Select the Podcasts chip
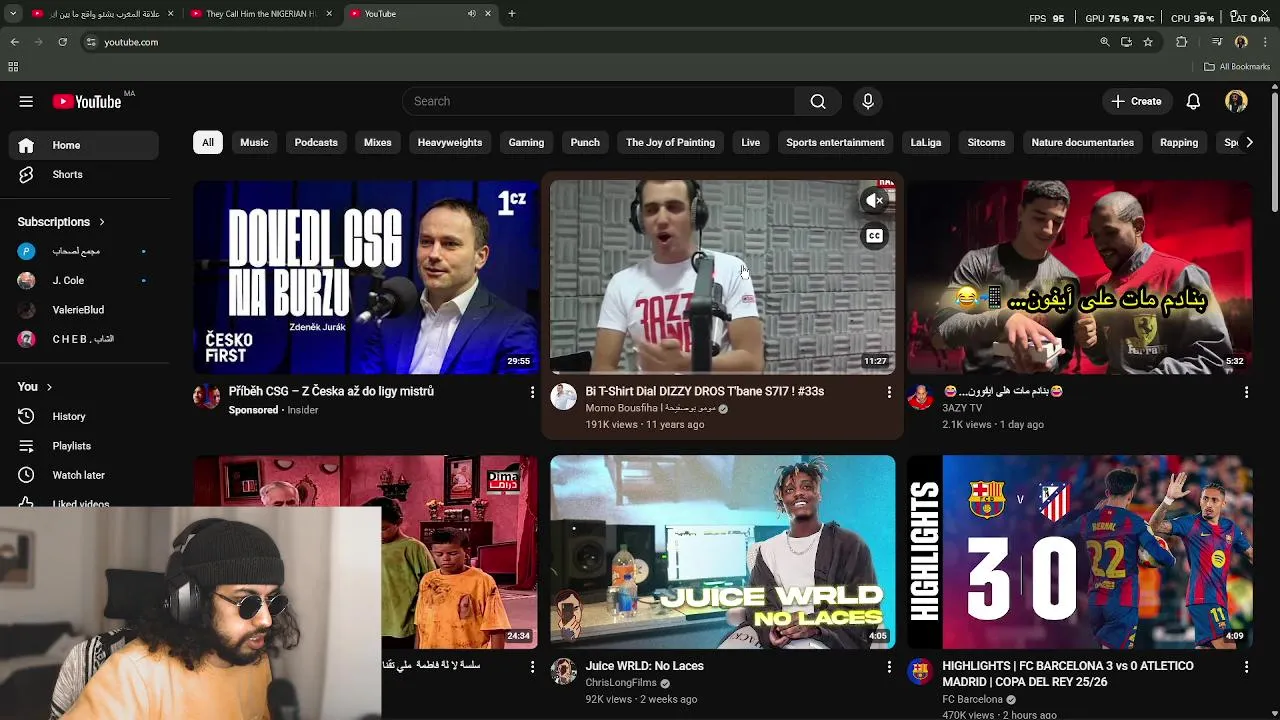 (316, 142)
